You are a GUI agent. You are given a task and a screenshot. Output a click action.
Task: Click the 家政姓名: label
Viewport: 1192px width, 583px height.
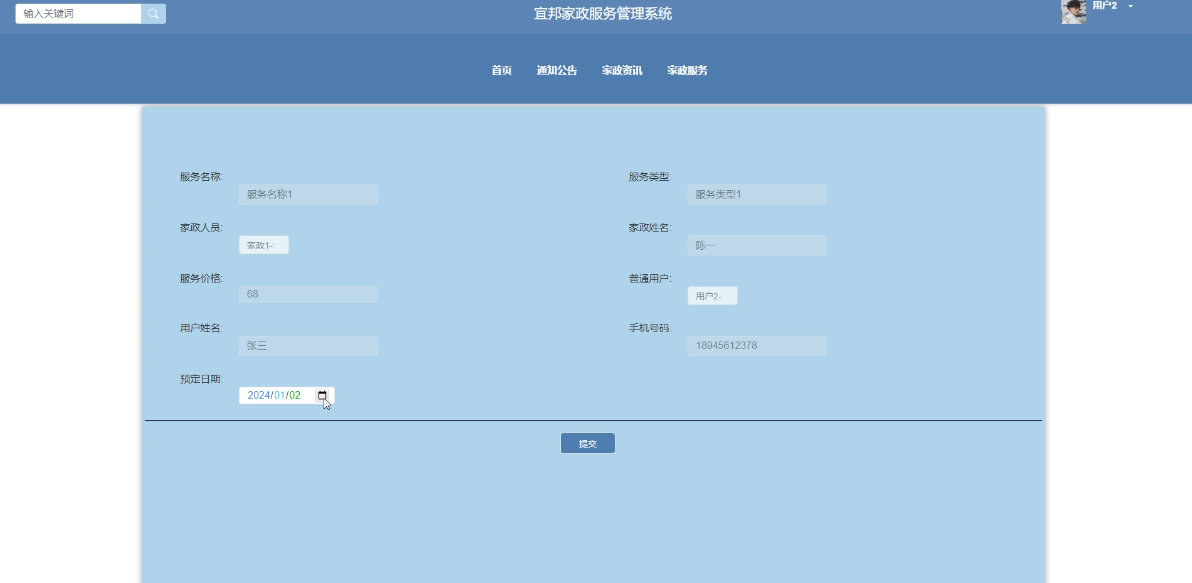click(650, 227)
